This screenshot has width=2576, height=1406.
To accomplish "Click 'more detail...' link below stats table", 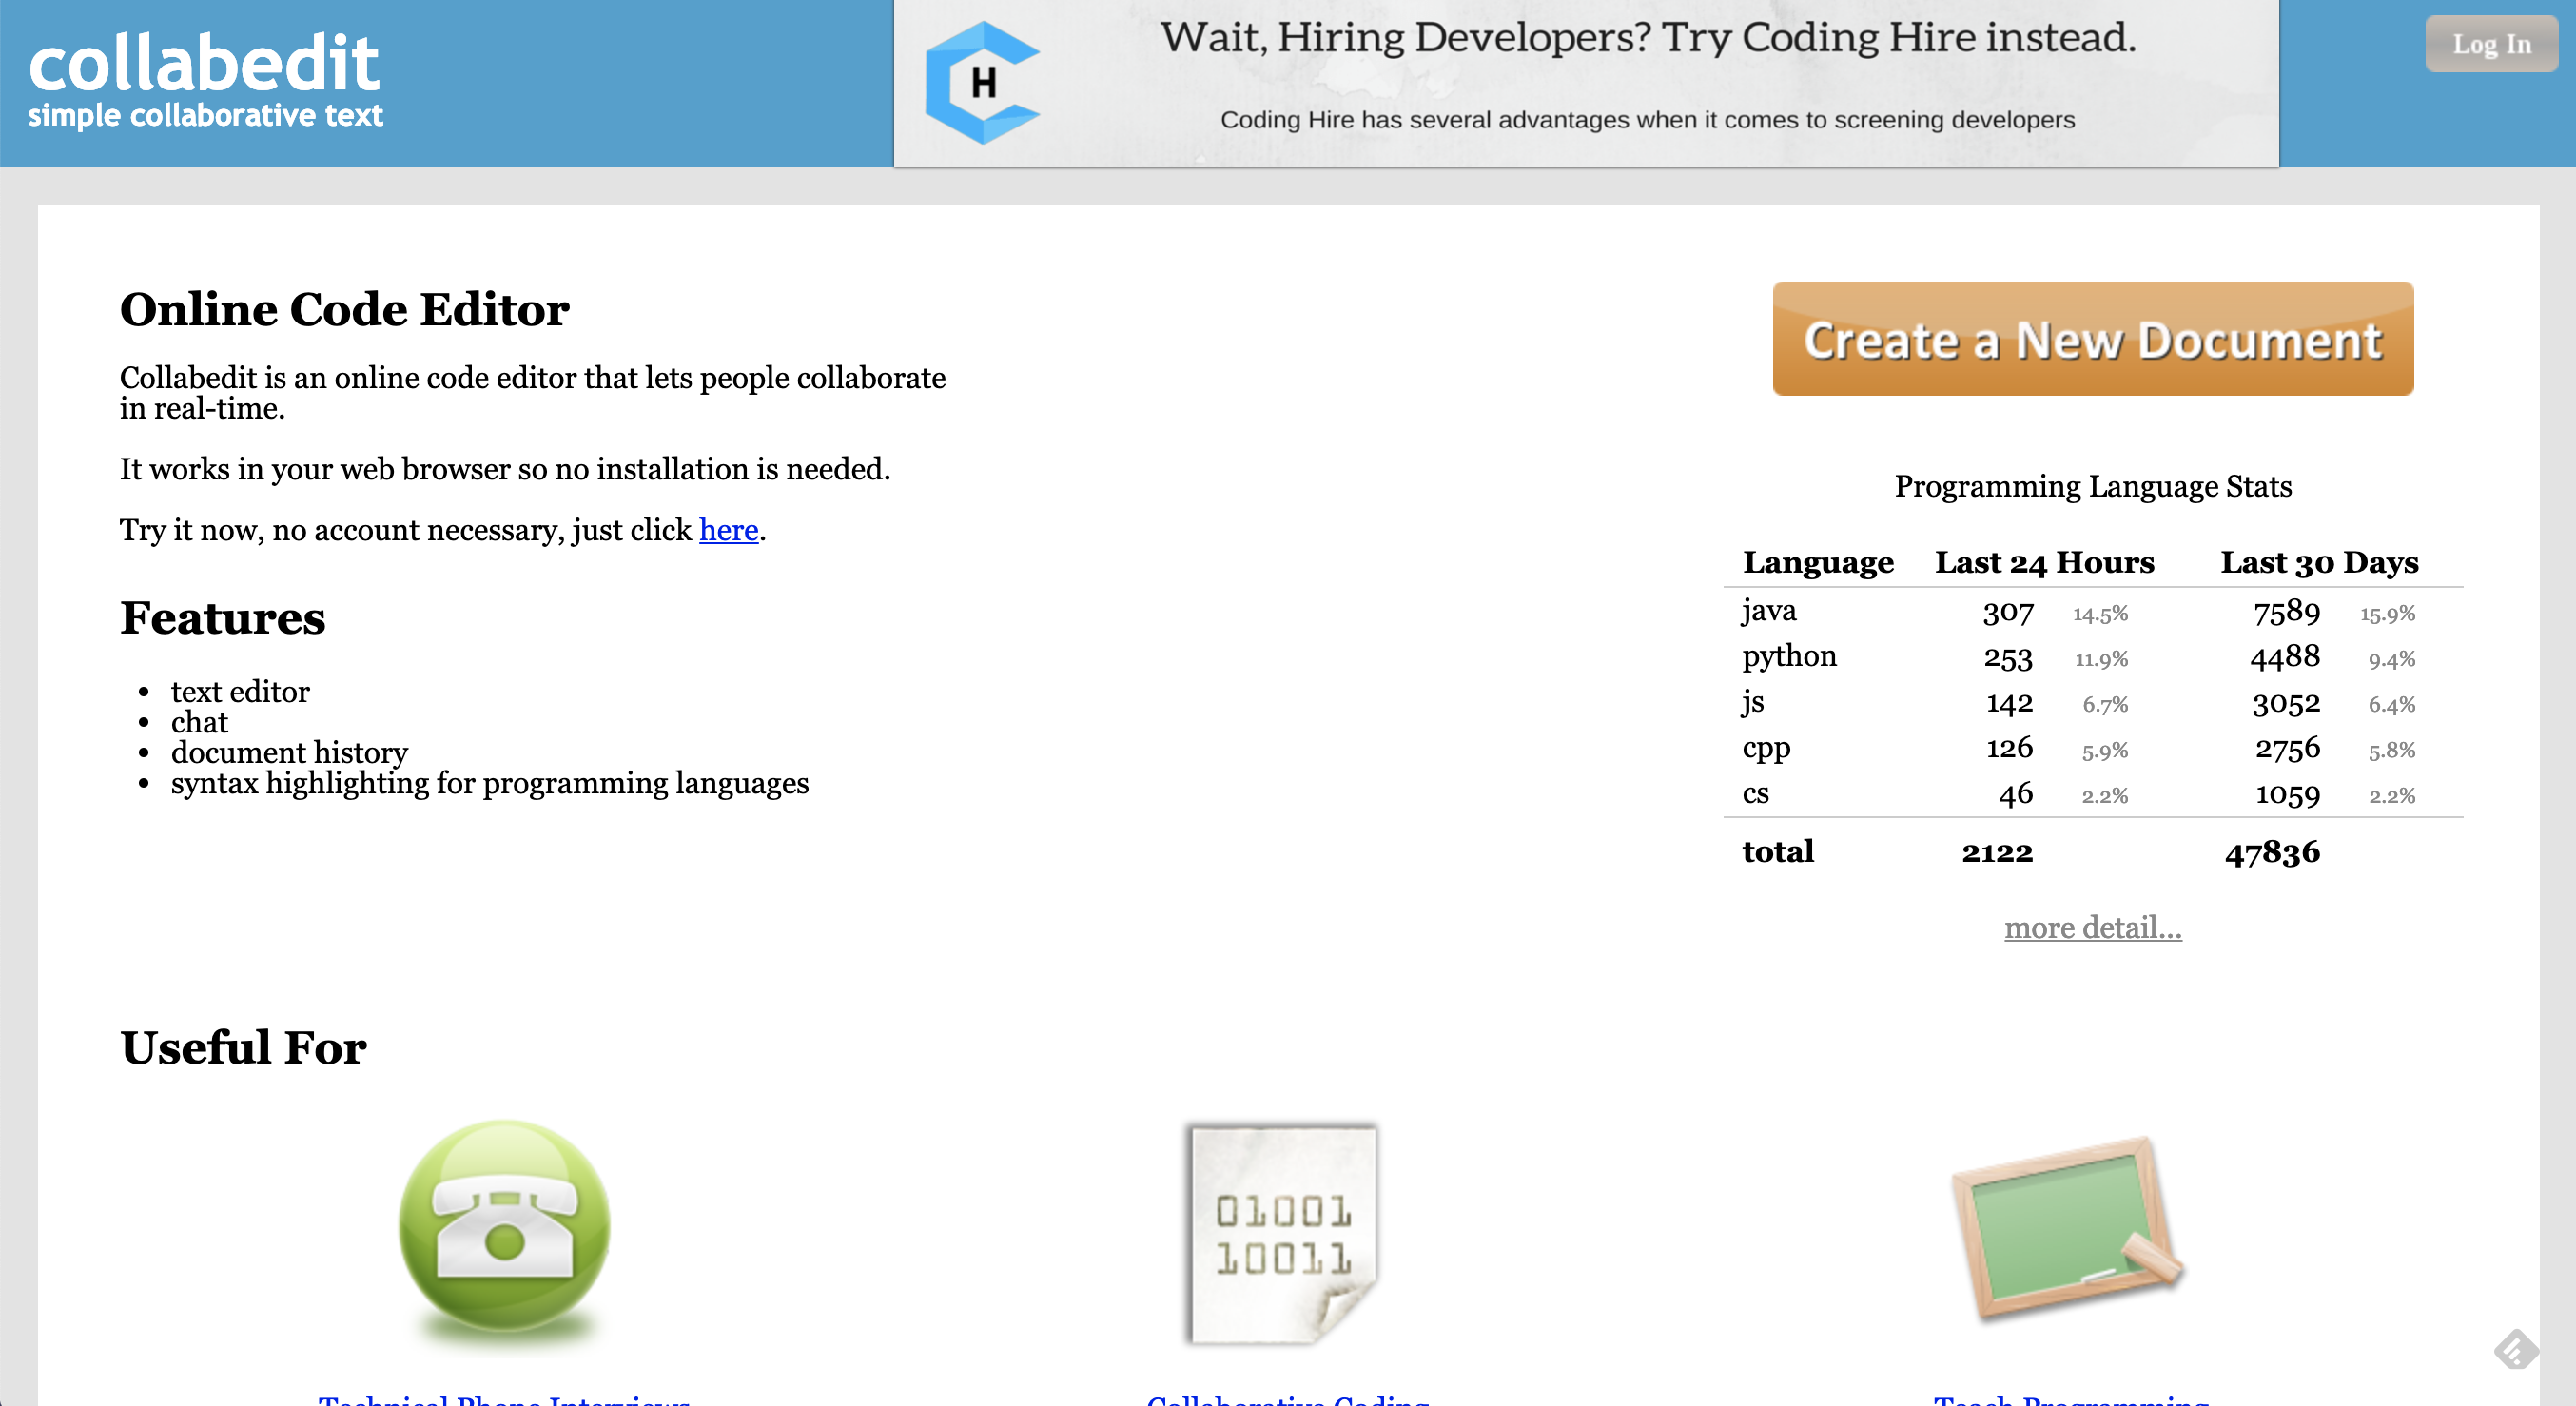I will (2091, 927).
